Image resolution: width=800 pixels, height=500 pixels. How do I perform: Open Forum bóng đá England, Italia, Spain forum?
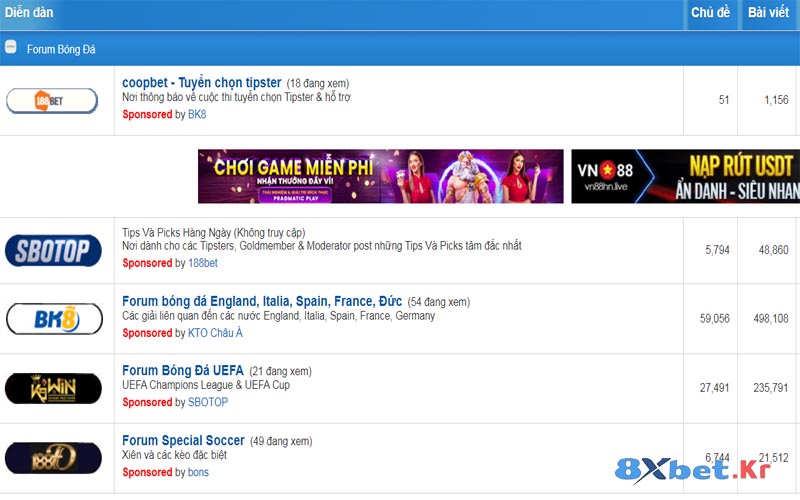click(262, 301)
